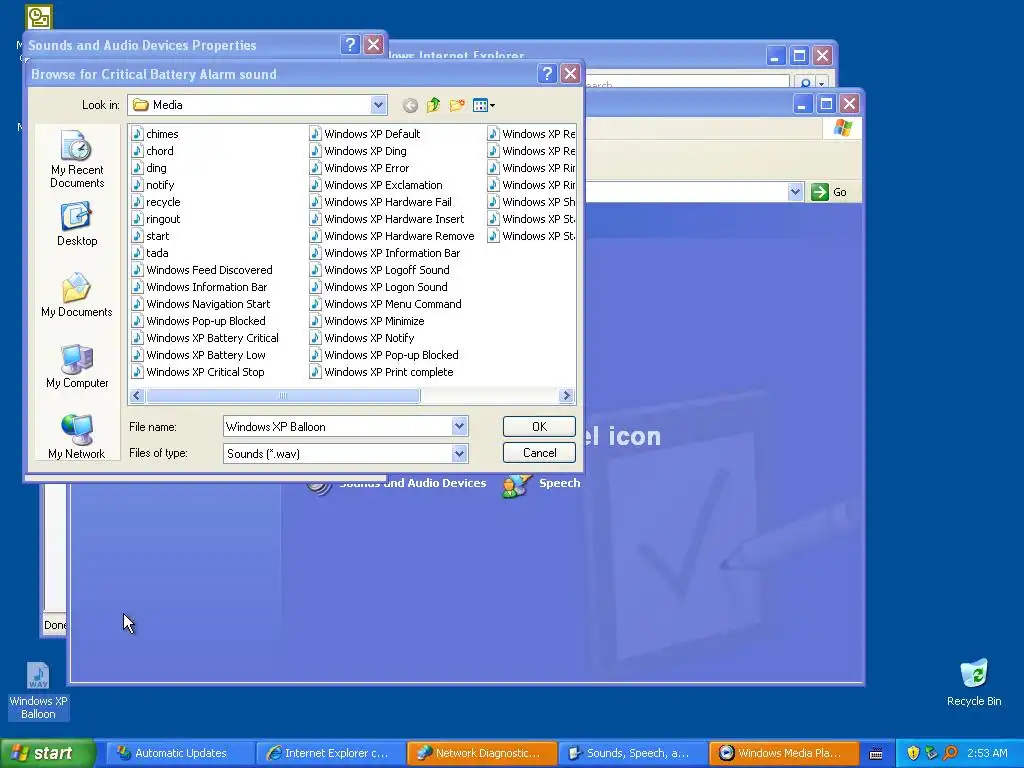
Task: Select My Computer in places bar
Action: (x=77, y=366)
